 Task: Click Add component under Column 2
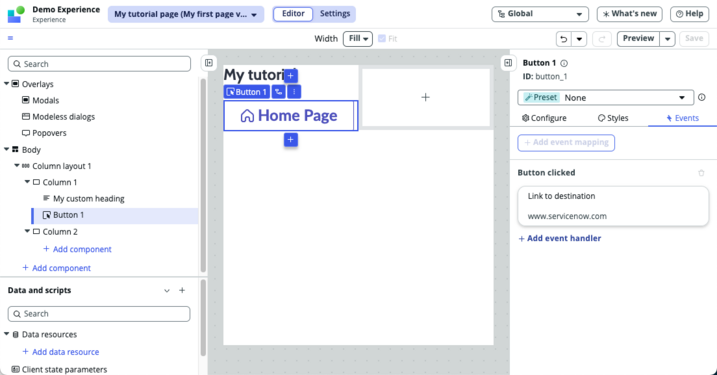tap(77, 249)
